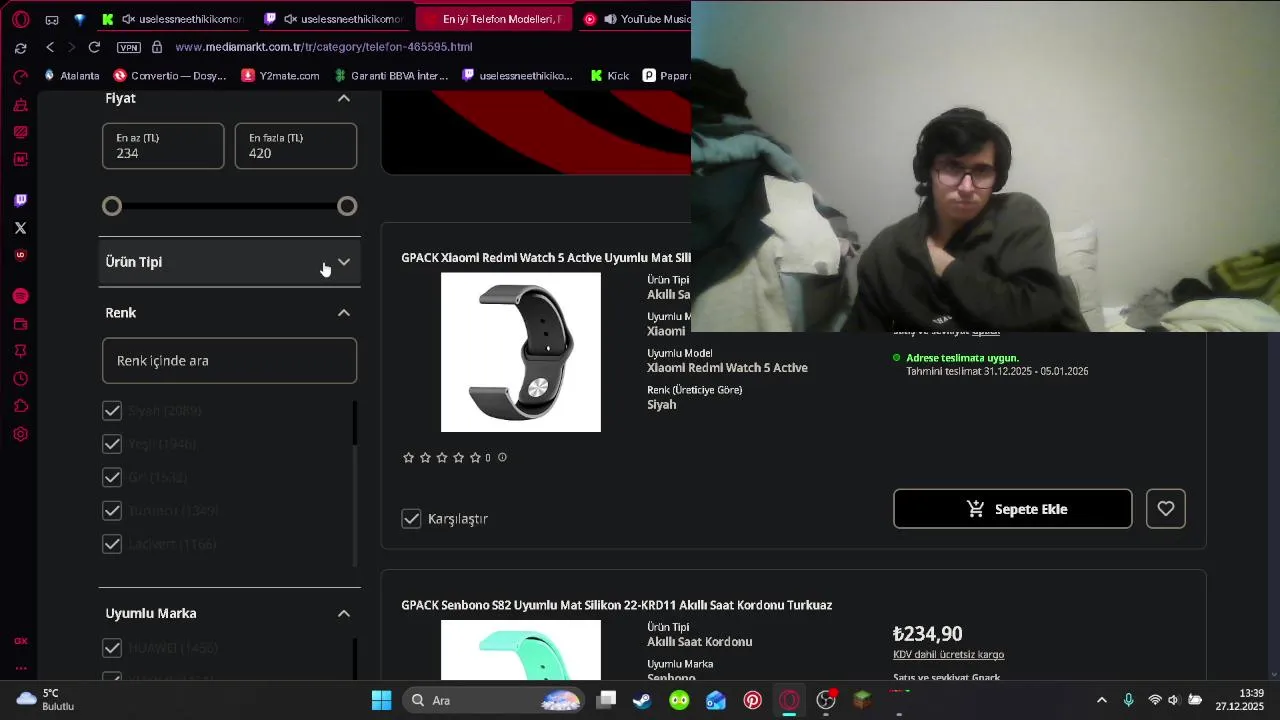Viewport: 1280px width, 720px height.
Task: Uncheck the Yeşil color filter checkbox
Action: click(112, 444)
